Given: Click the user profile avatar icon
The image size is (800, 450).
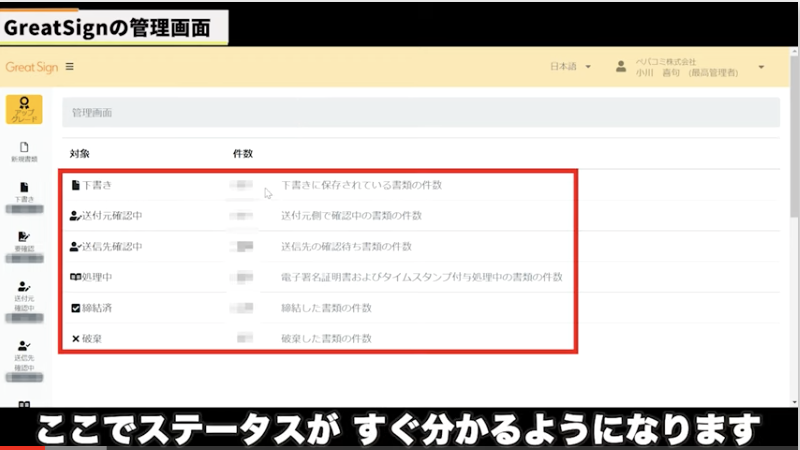Looking at the screenshot, I should pyautogui.click(x=621, y=67).
